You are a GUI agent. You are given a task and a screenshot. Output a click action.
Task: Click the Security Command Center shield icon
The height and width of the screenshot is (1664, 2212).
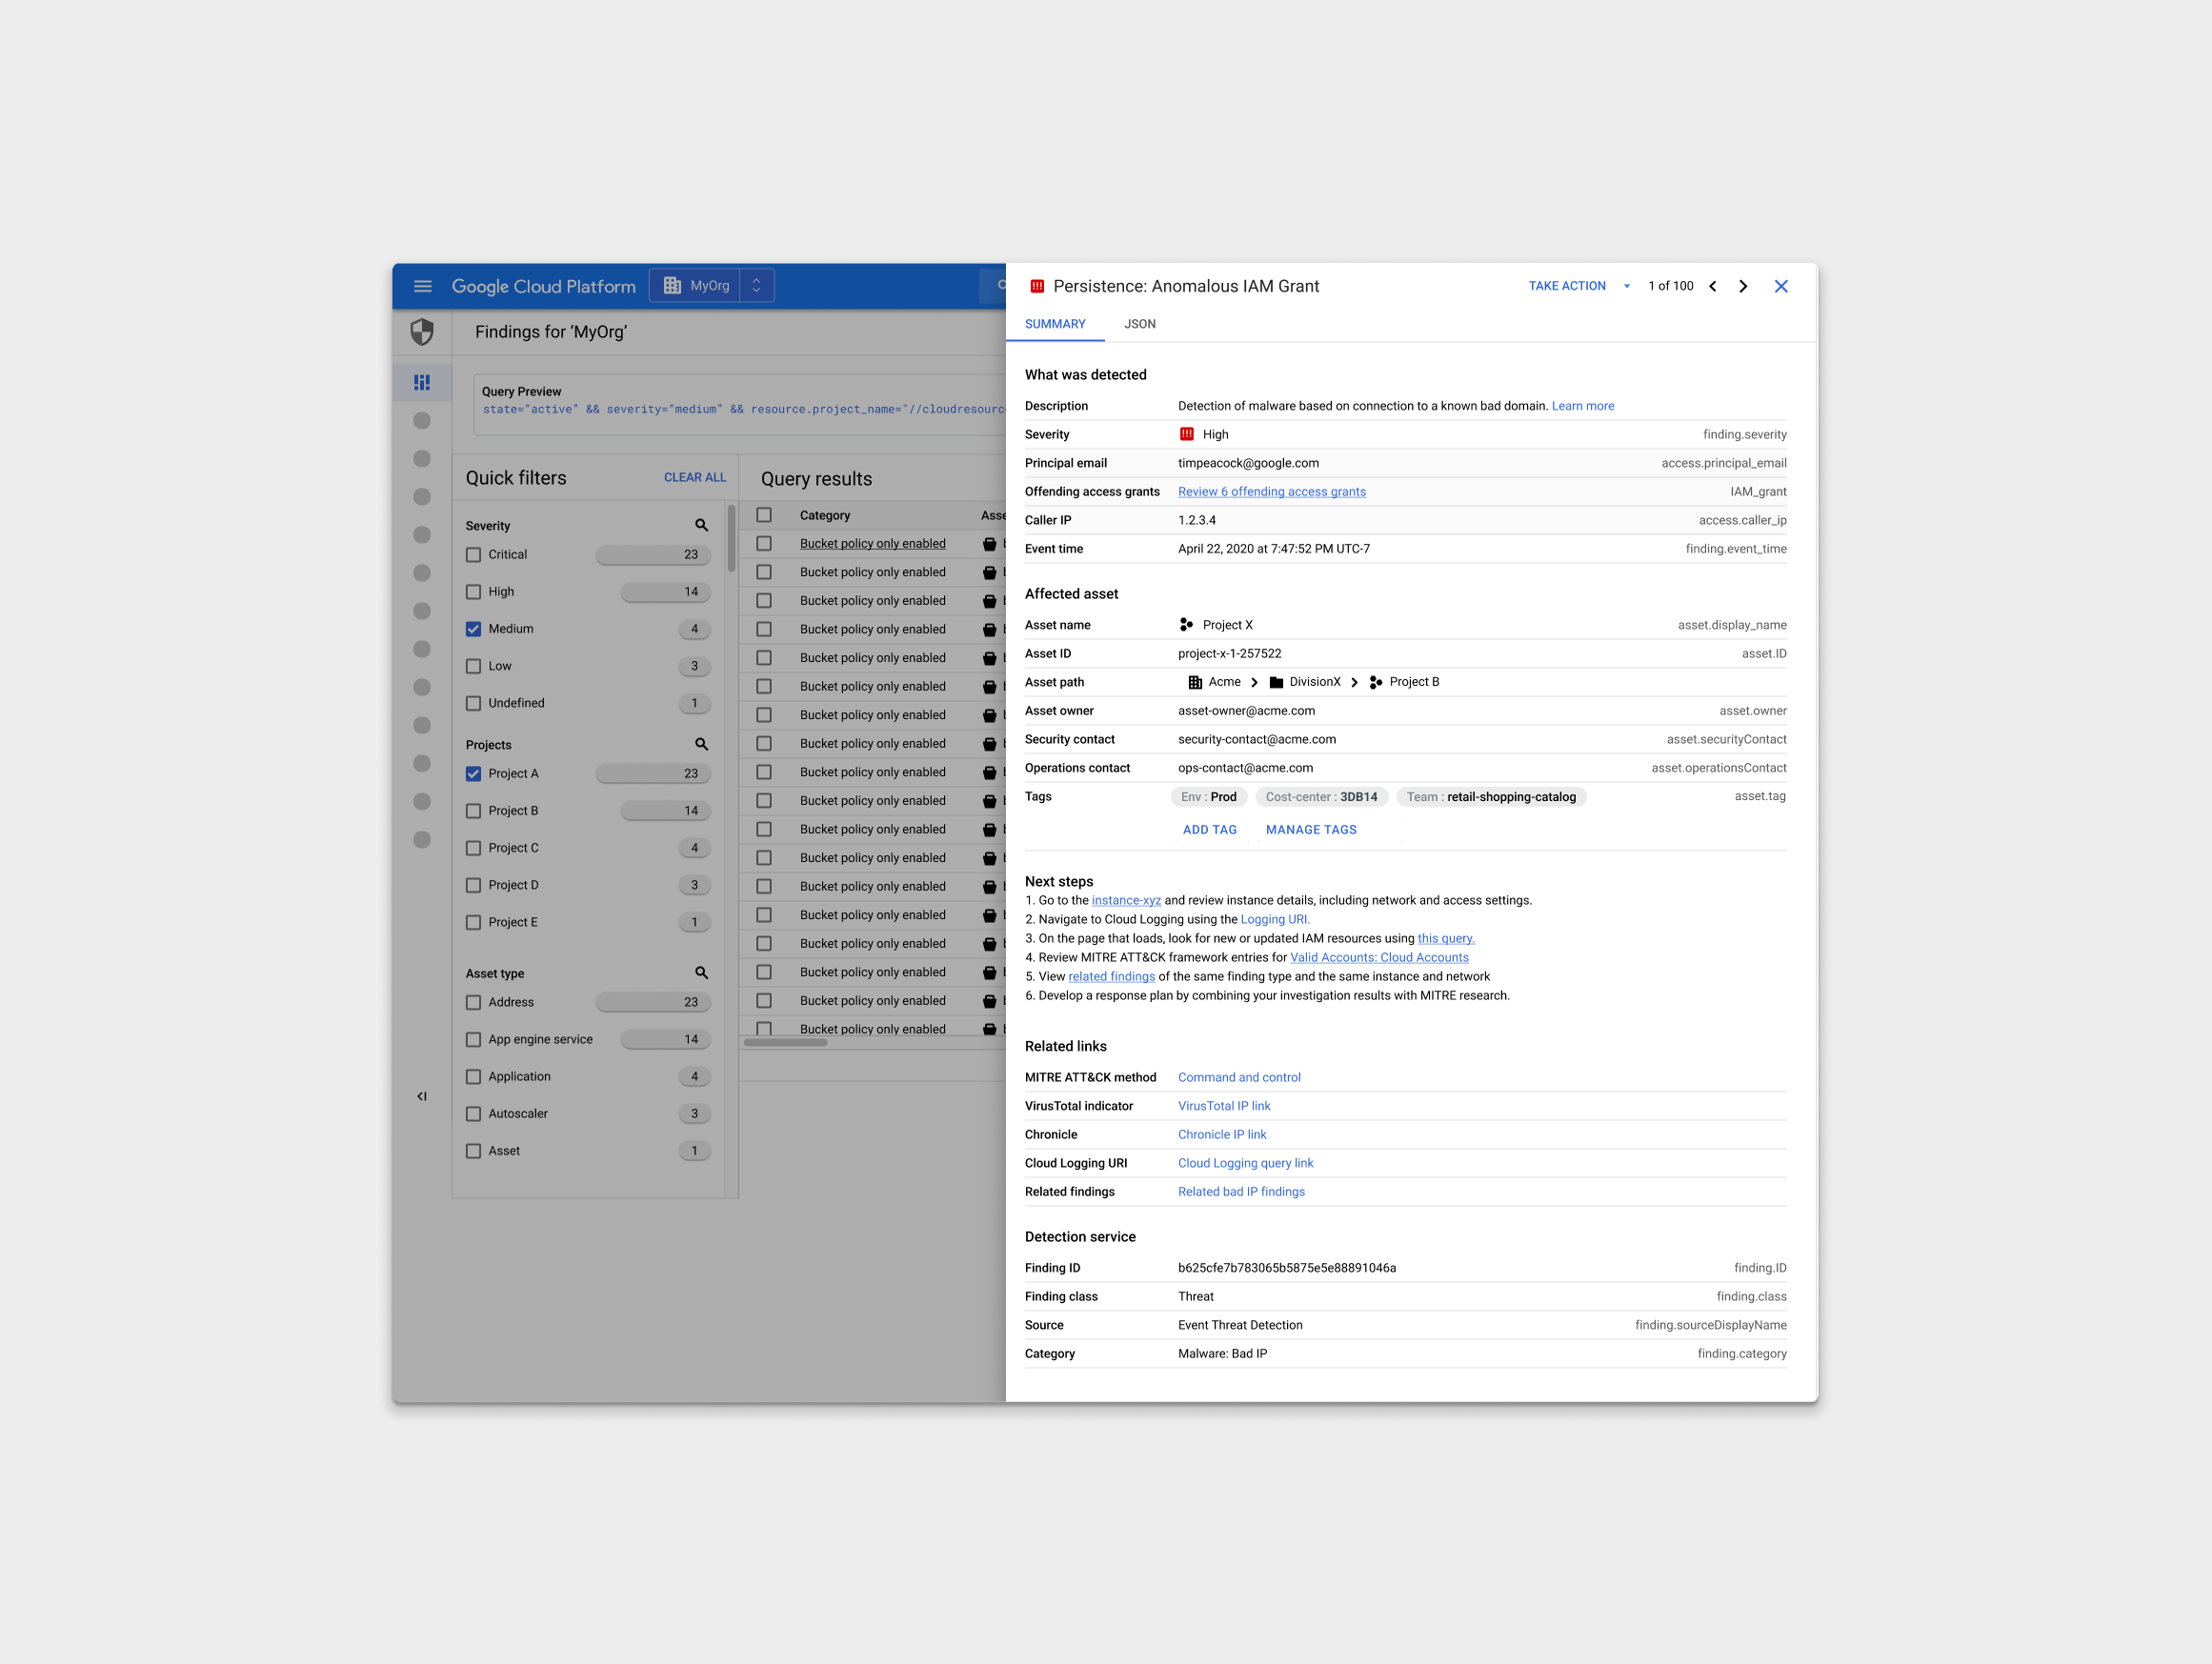[x=422, y=332]
